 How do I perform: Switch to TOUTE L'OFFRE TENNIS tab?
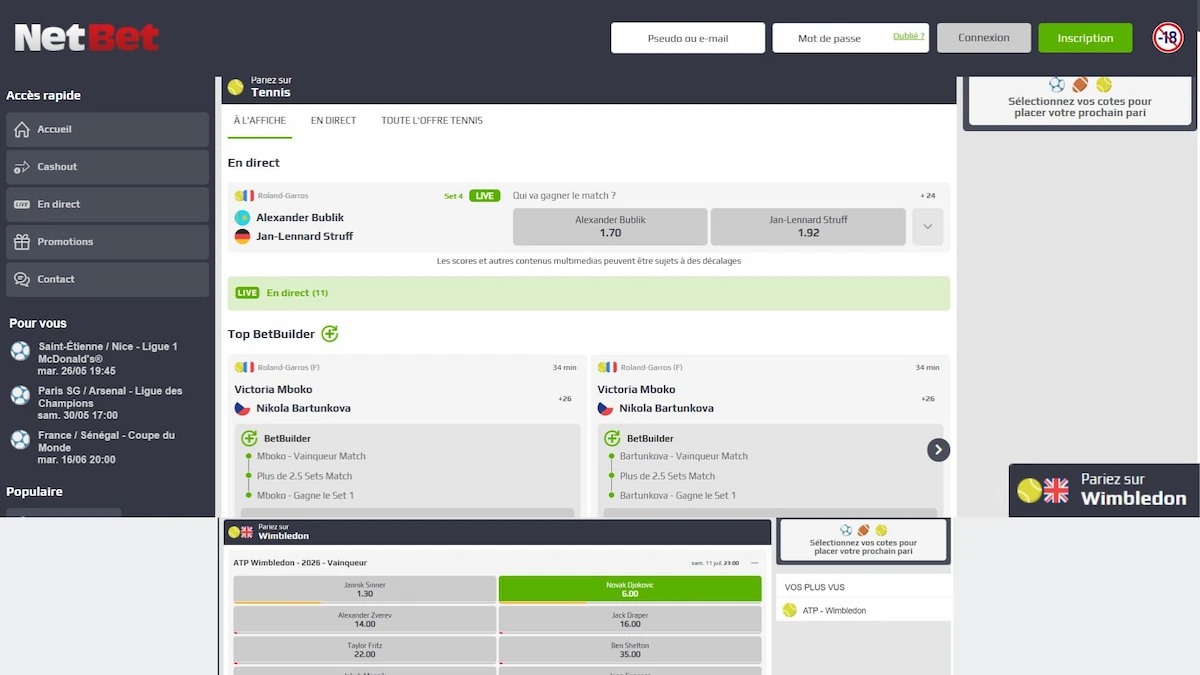point(432,121)
